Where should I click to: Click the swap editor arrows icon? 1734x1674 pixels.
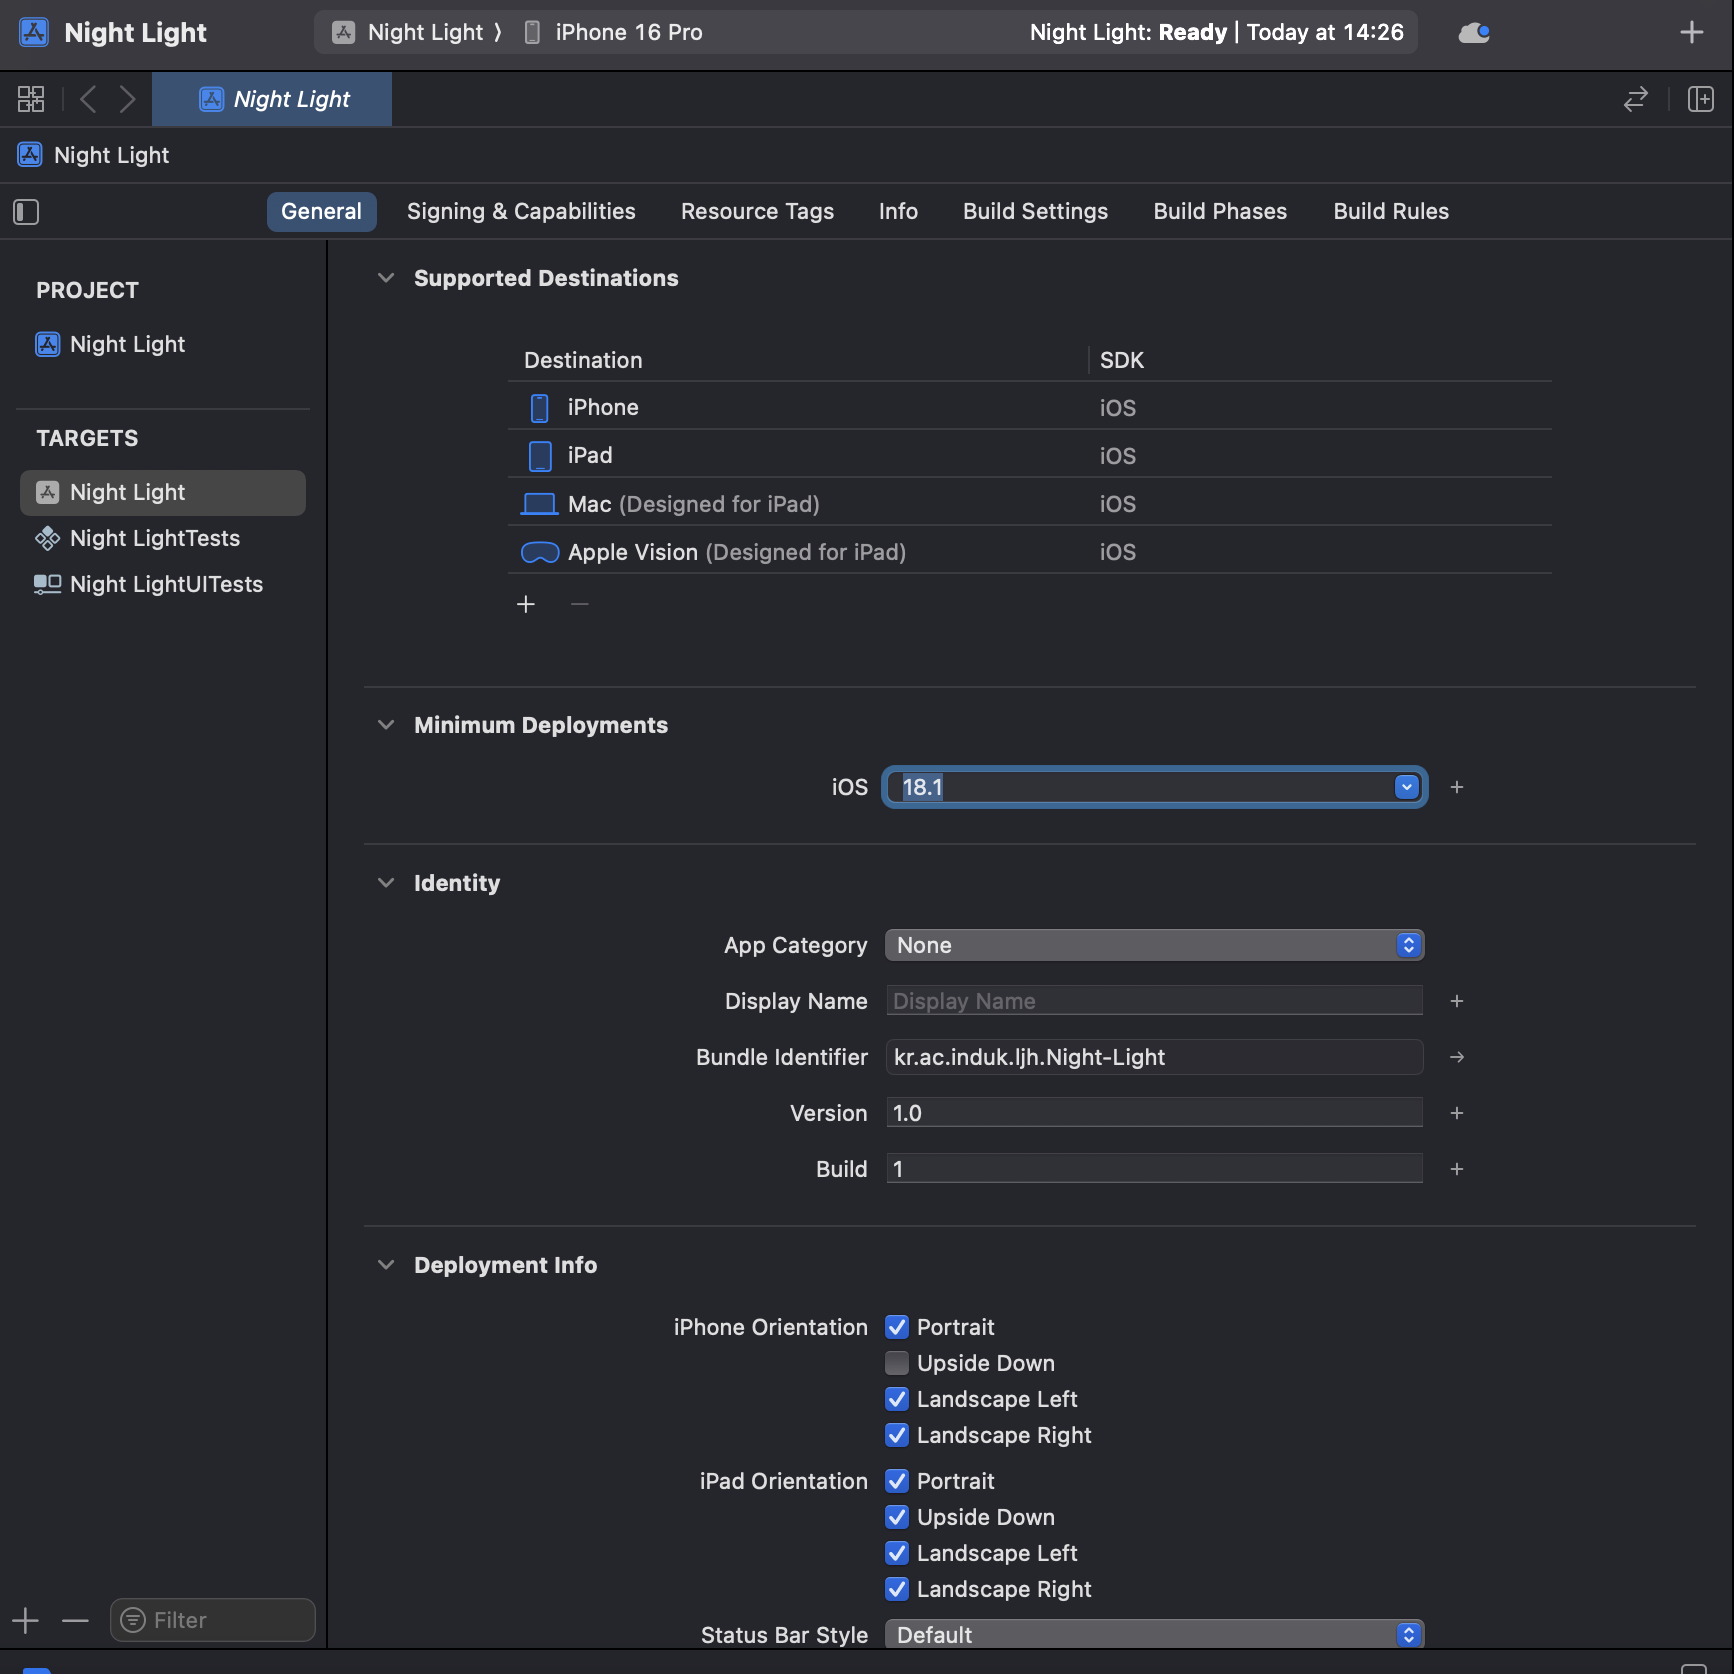click(x=1635, y=99)
